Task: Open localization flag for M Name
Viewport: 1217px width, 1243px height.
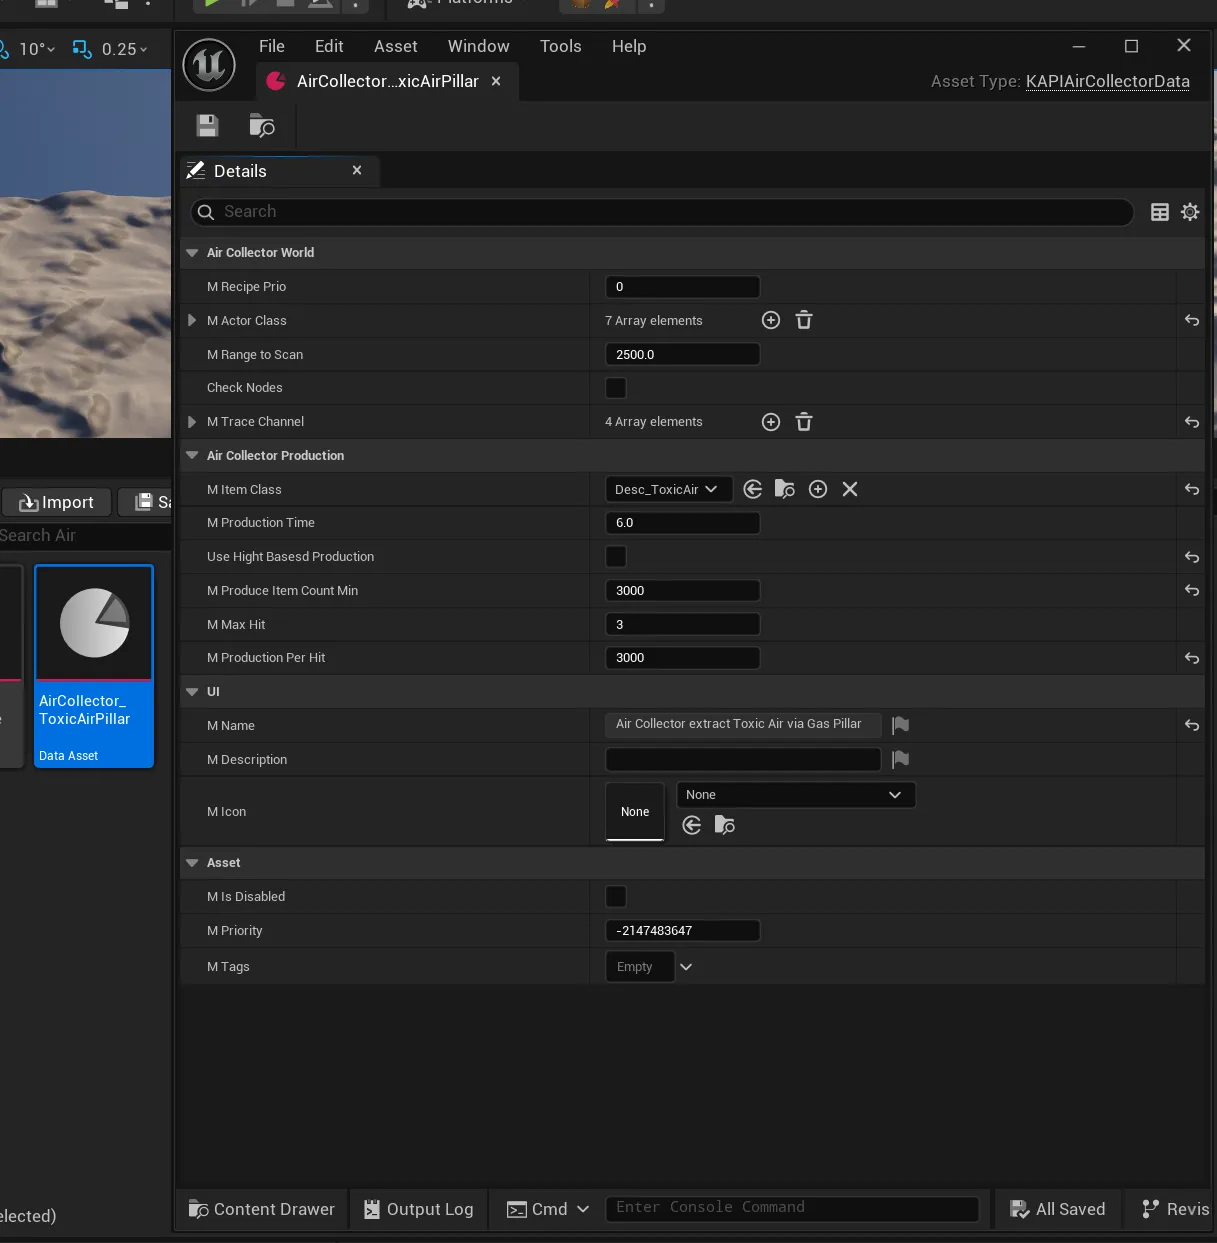Action: tap(900, 725)
